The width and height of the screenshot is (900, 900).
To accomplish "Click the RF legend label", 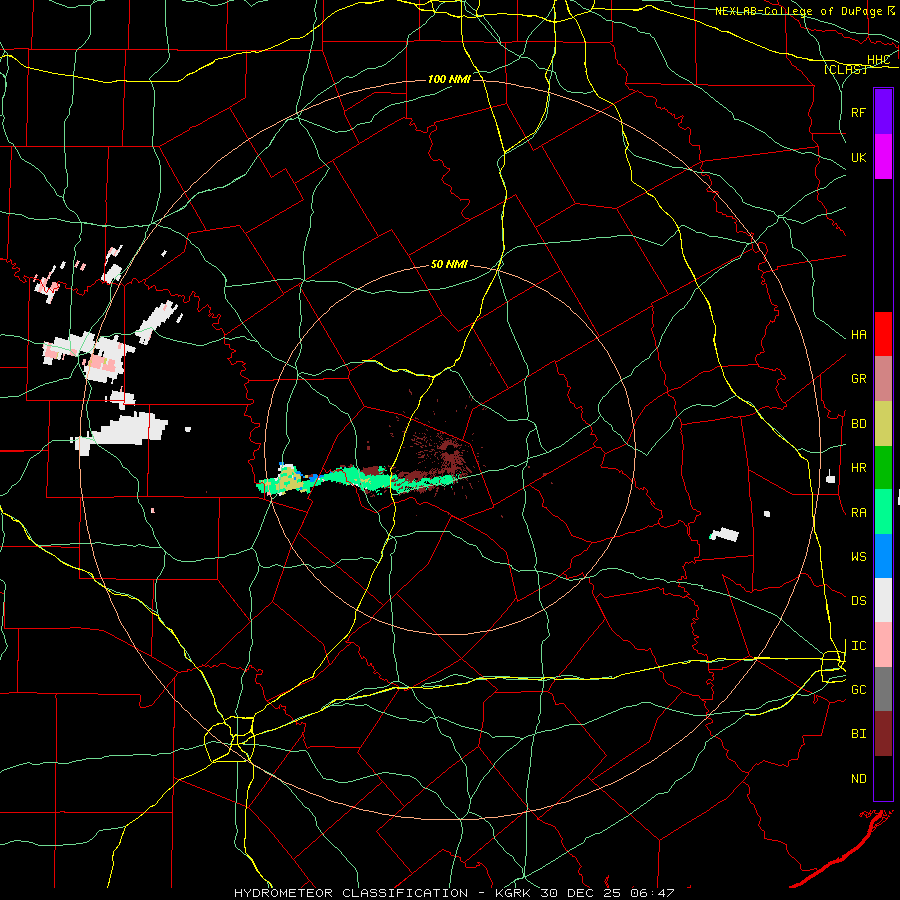I will 858,112.
